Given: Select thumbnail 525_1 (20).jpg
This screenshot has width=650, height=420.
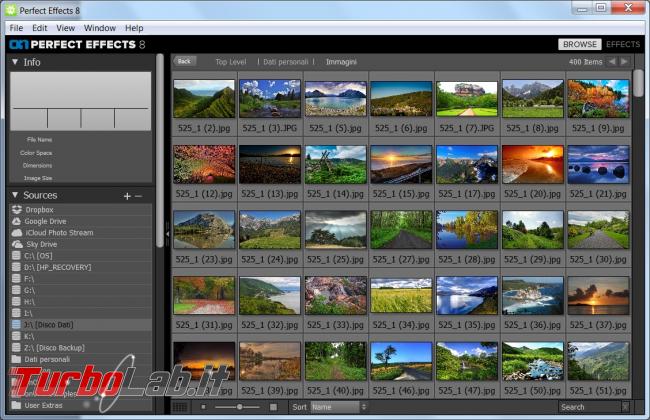Looking at the screenshot, I should pyautogui.click(x=533, y=164).
